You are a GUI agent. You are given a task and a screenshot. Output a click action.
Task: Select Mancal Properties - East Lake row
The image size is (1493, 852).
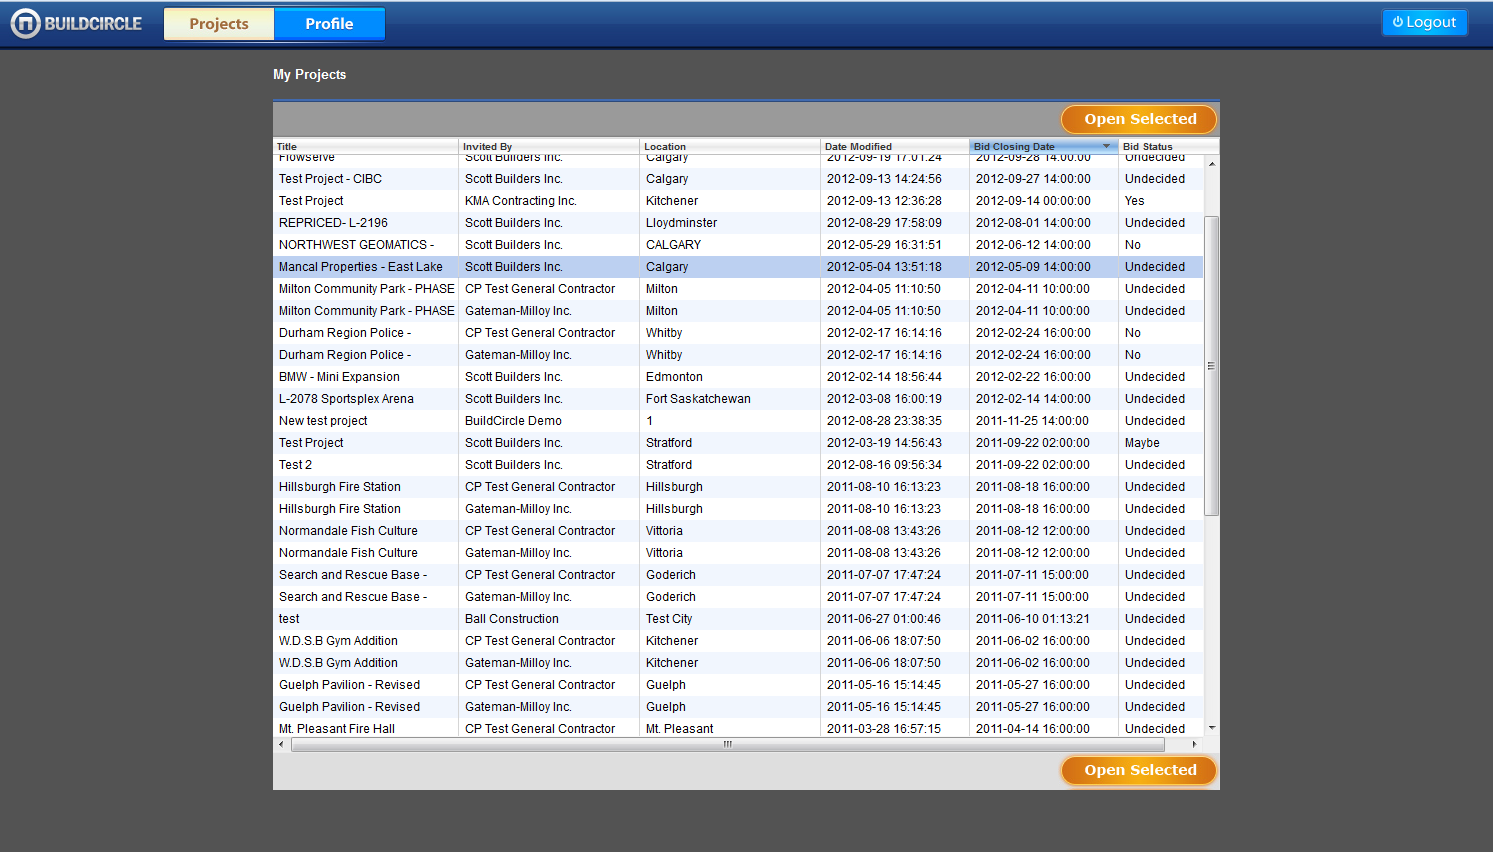(738, 267)
